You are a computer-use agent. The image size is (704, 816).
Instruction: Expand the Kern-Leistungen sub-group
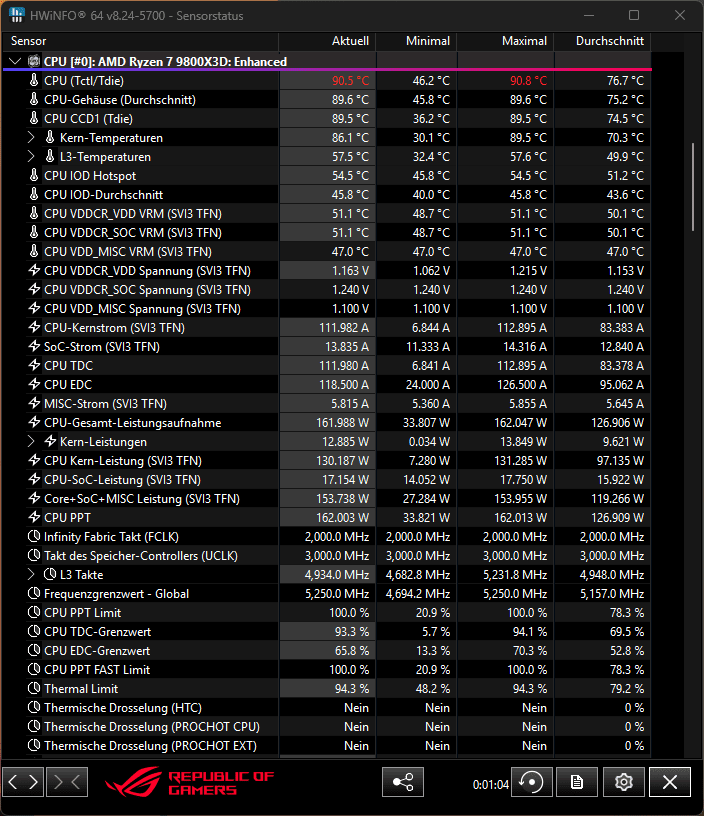[x=31, y=441]
